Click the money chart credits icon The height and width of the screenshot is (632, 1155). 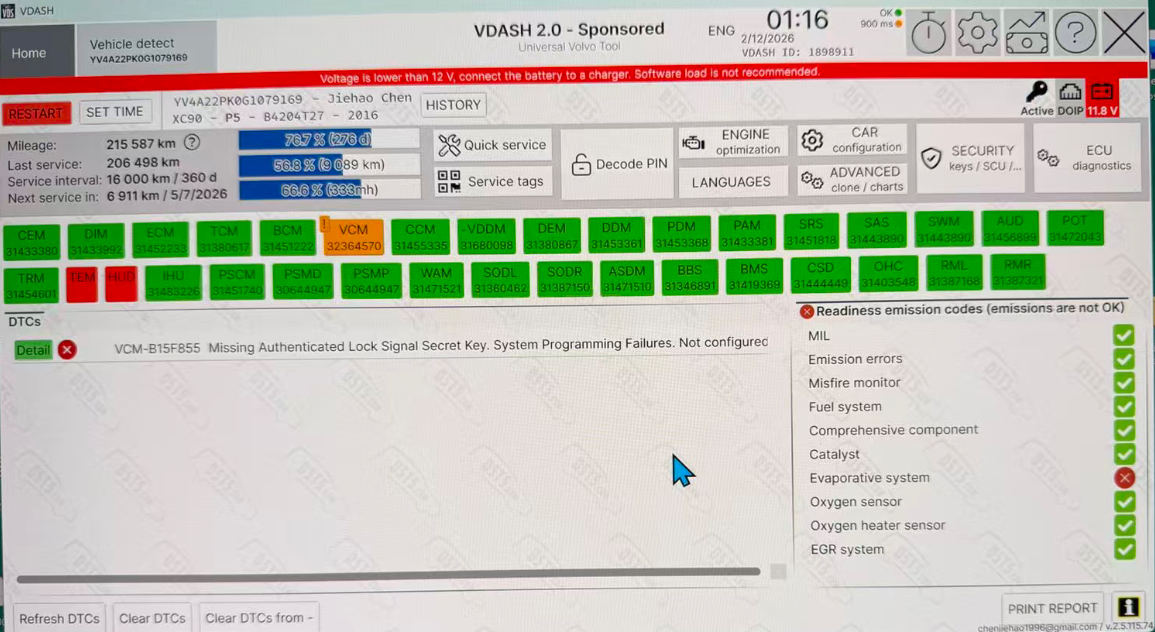(1027, 35)
